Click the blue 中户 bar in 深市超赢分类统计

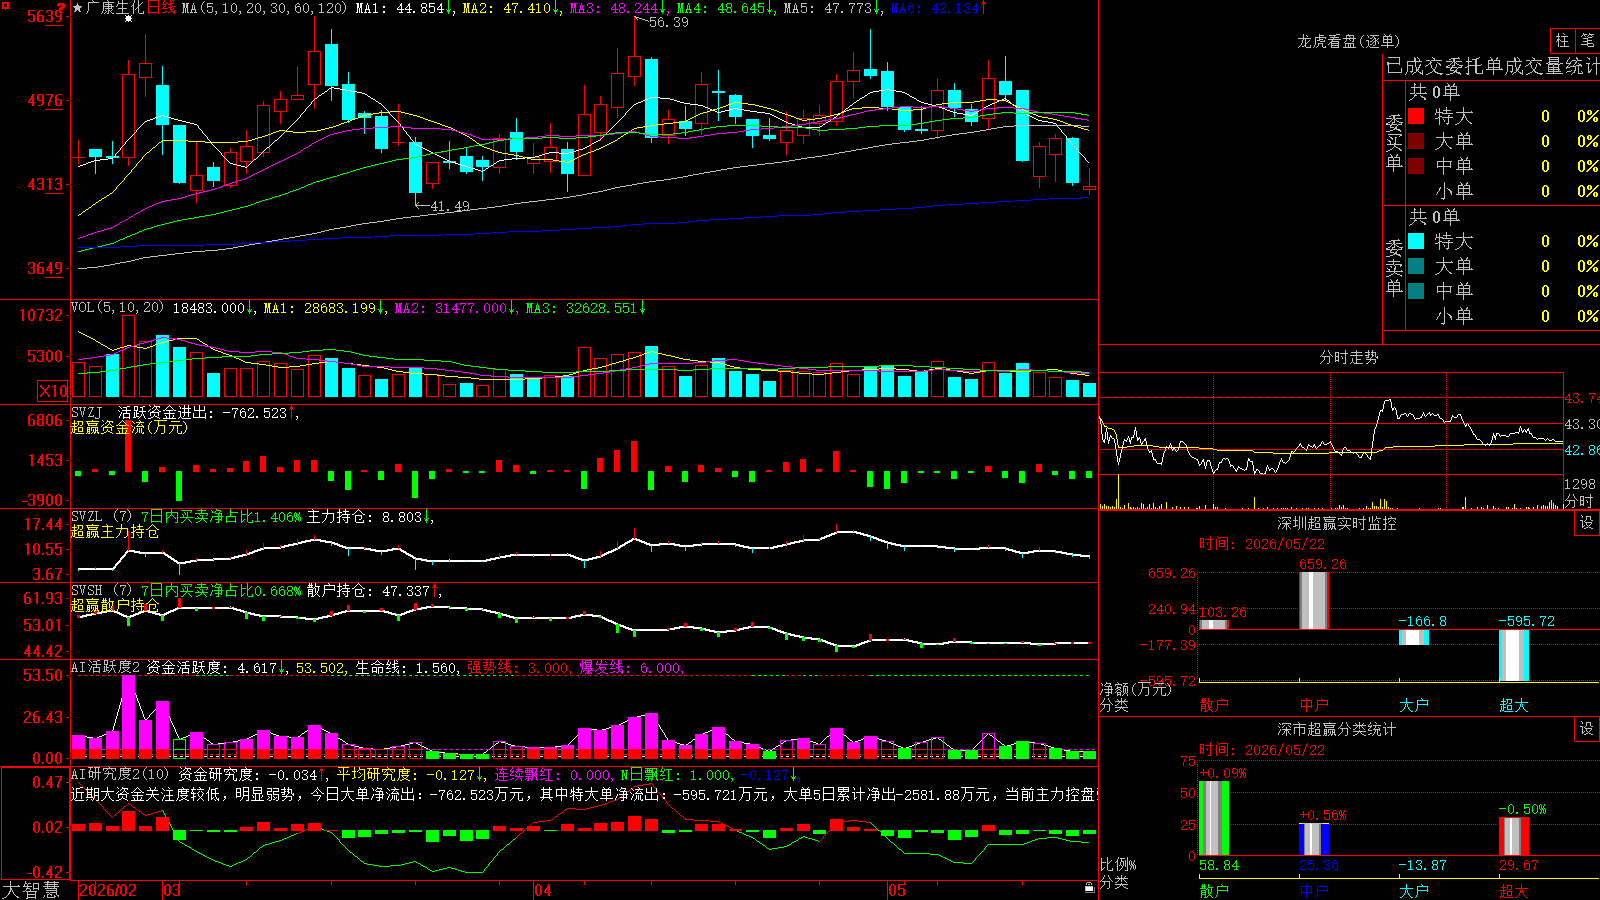(x=1314, y=839)
